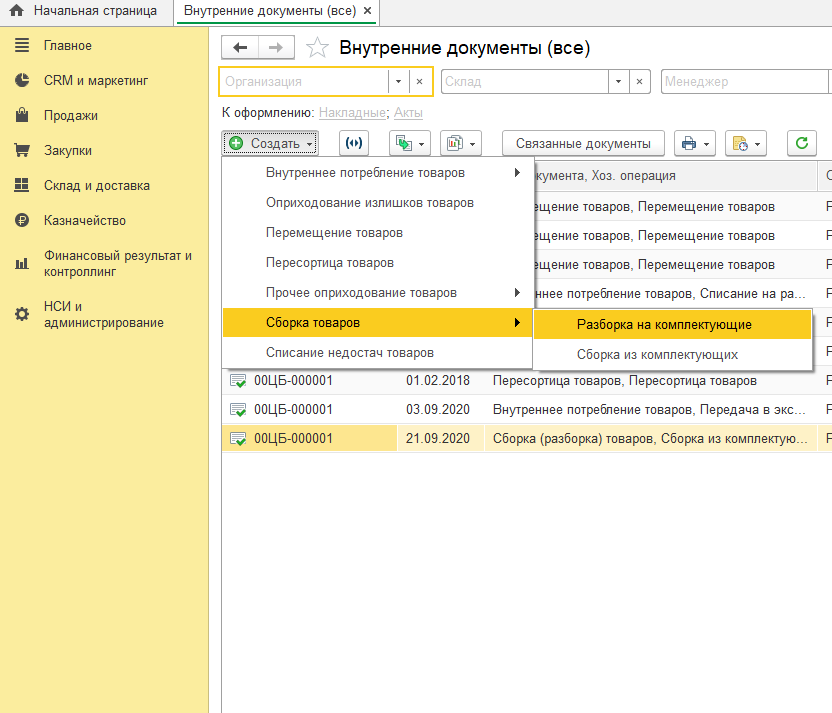Choose Сборка из комплектующих option

pyautogui.click(x=657, y=354)
